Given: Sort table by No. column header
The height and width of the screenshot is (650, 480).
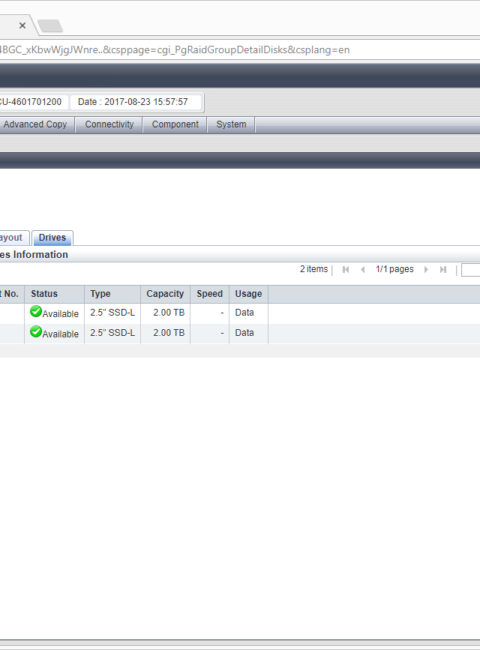Looking at the screenshot, I should coord(12,294).
